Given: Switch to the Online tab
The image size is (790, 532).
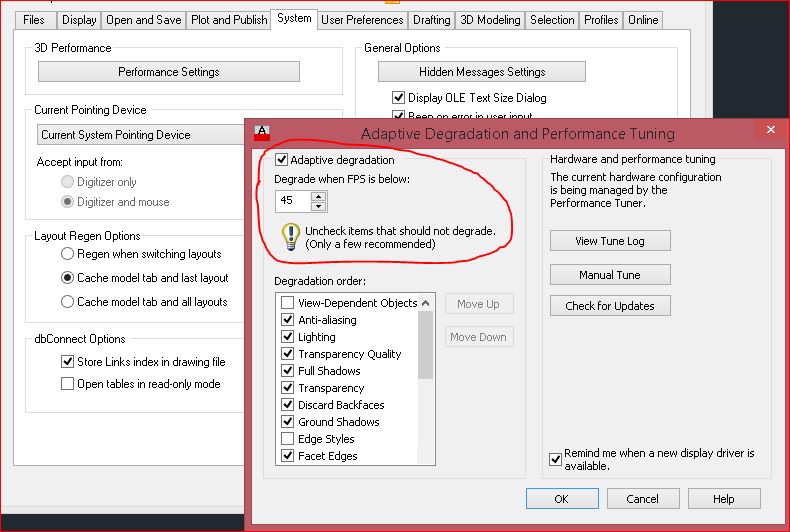Looking at the screenshot, I should pyautogui.click(x=643, y=20).
